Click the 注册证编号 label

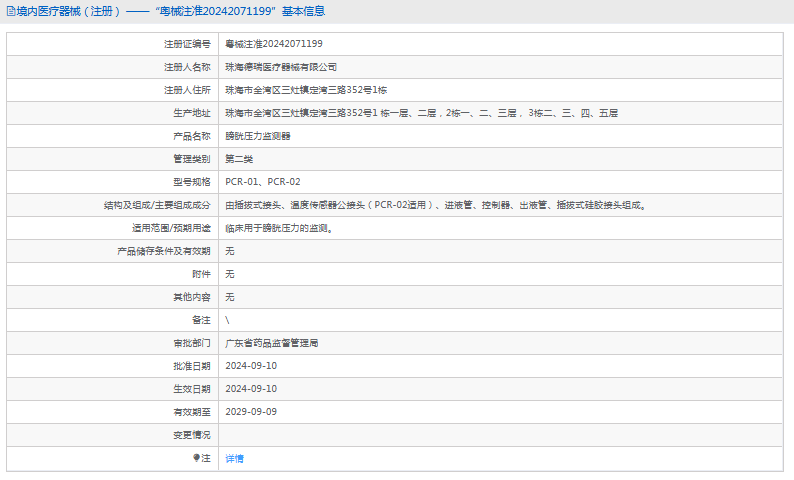coord(187,44)
